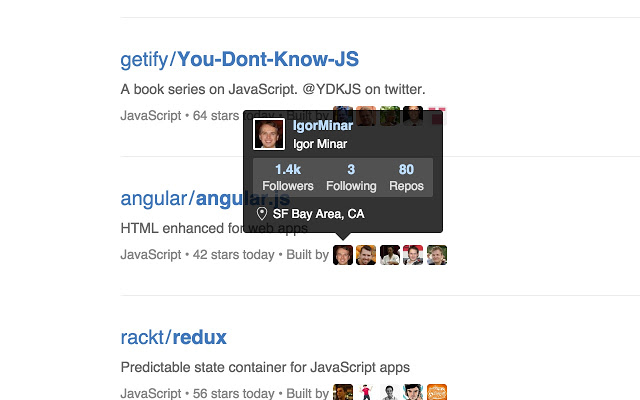This screenshot has height=400, width=640.
Task: View the 80 Repos stat
Action: [406, 178]
